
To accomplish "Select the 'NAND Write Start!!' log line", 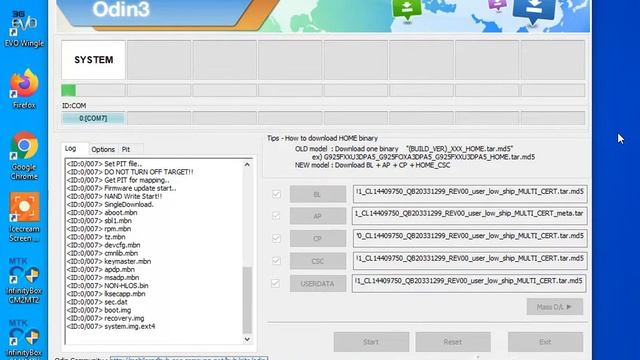I will [x=114, y=196].
